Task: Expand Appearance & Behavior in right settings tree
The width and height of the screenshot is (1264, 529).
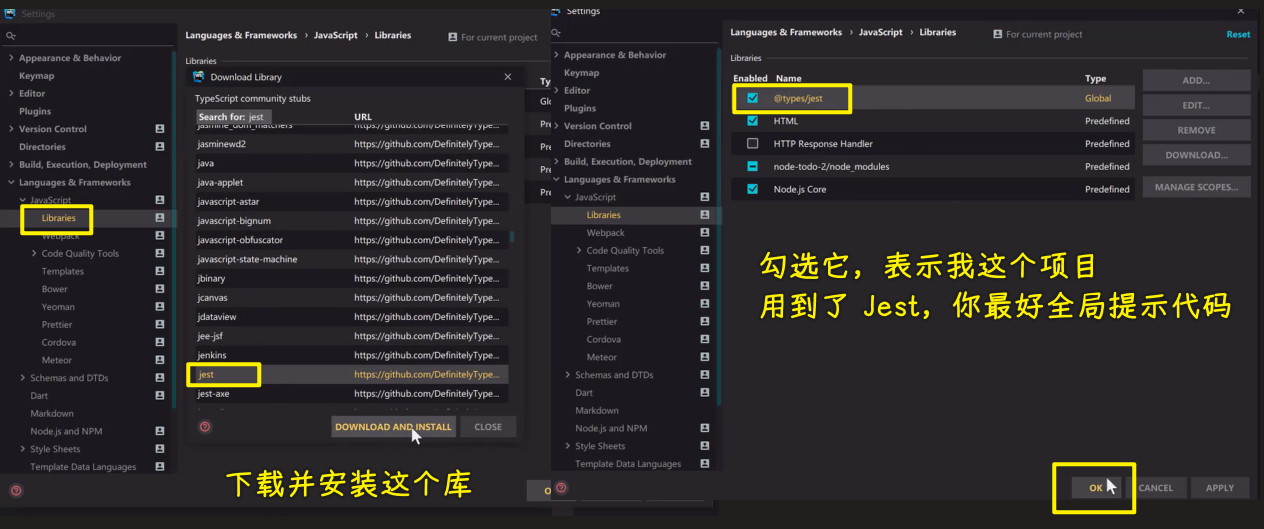Action: point(556,55)
